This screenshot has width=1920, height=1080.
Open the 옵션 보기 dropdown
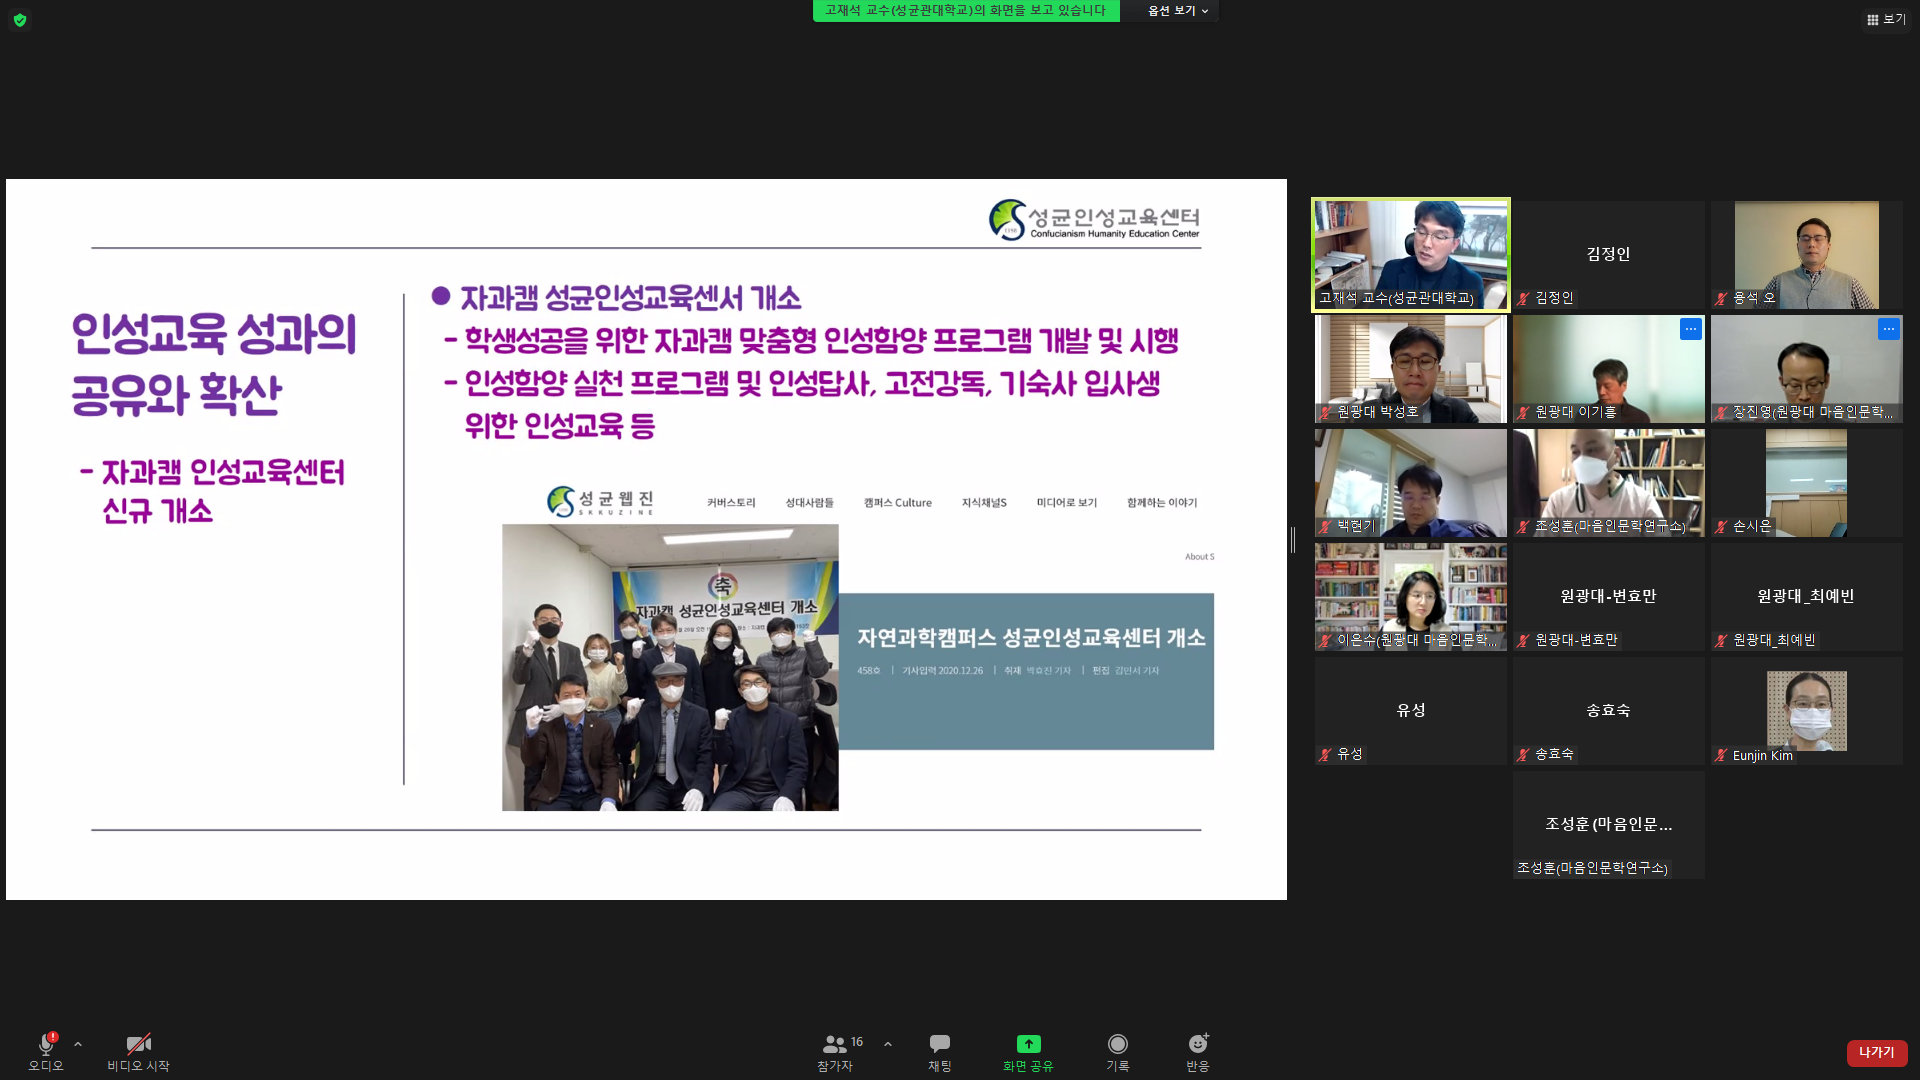click(1178, 11)
